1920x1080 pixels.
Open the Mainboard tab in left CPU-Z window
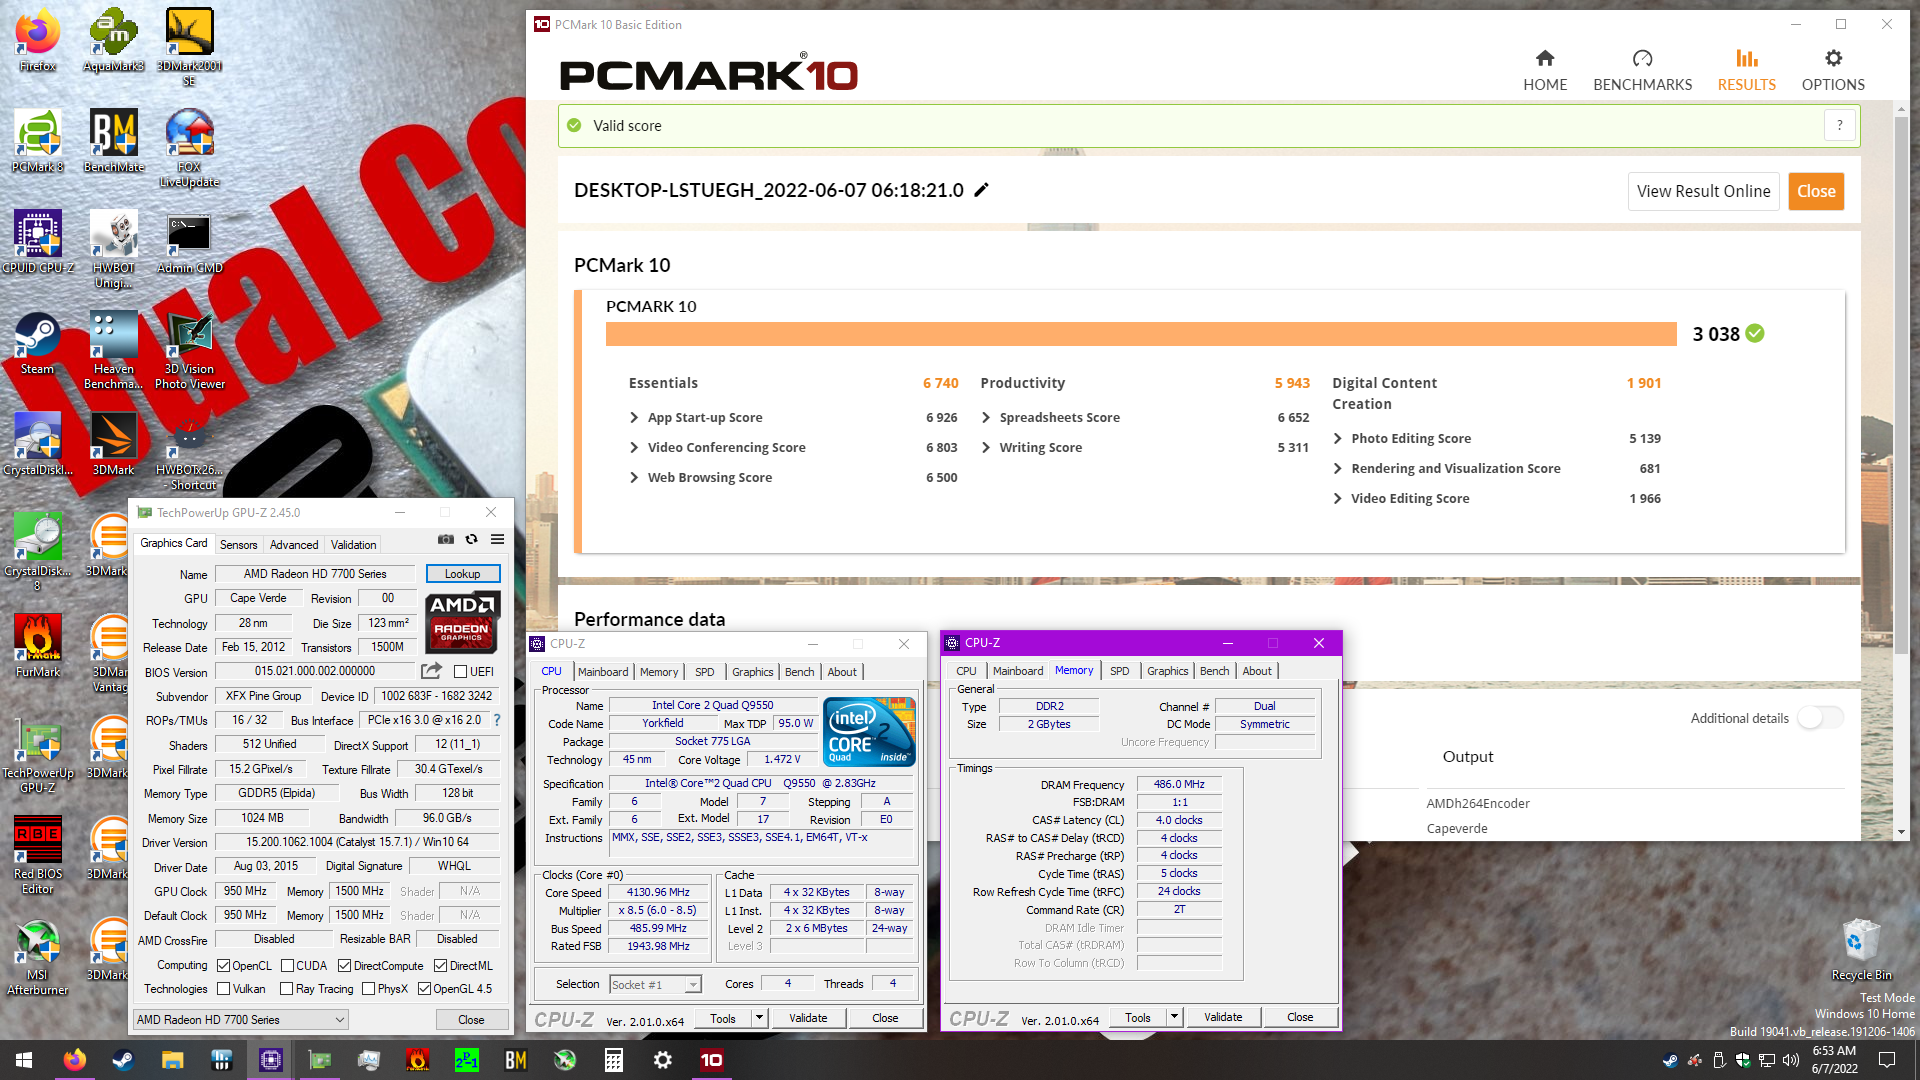coord(603,672)
